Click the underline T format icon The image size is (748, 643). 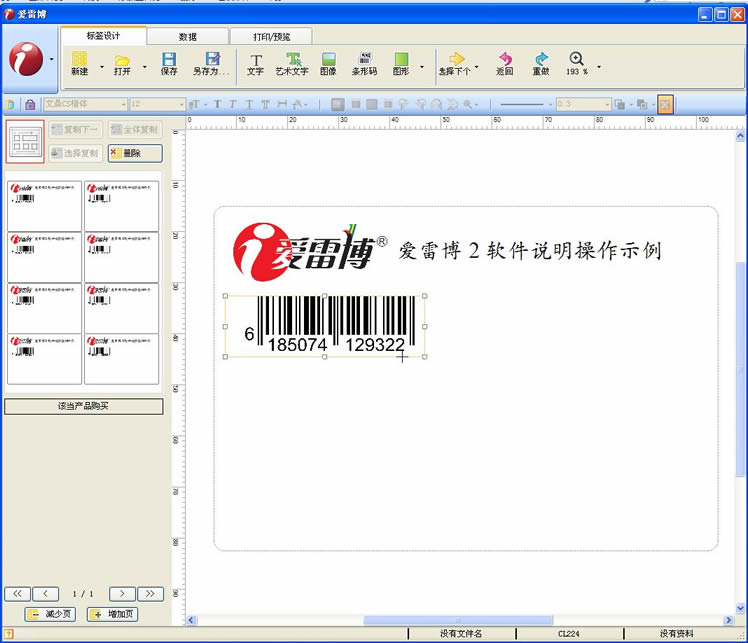tap(249, 104)
